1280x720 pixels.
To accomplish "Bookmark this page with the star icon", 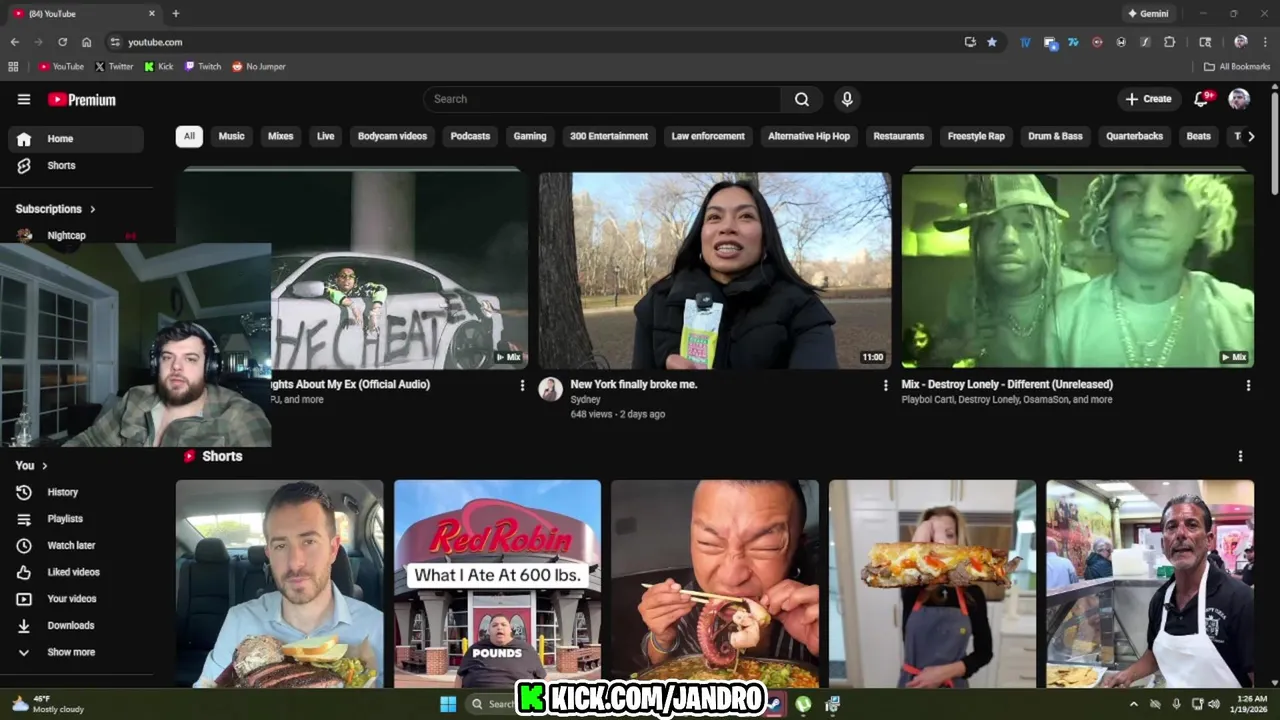I will click(x=992, y=42).
